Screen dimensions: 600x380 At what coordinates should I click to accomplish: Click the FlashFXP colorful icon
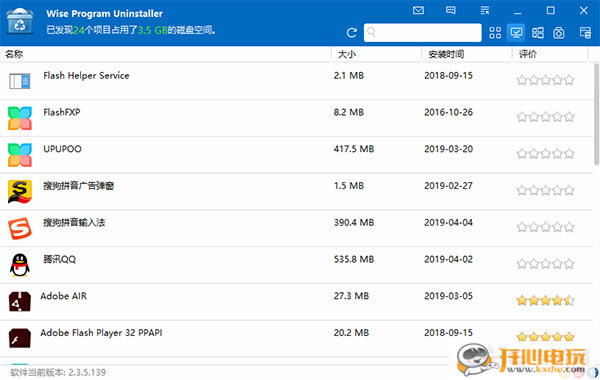pos(20,118)
